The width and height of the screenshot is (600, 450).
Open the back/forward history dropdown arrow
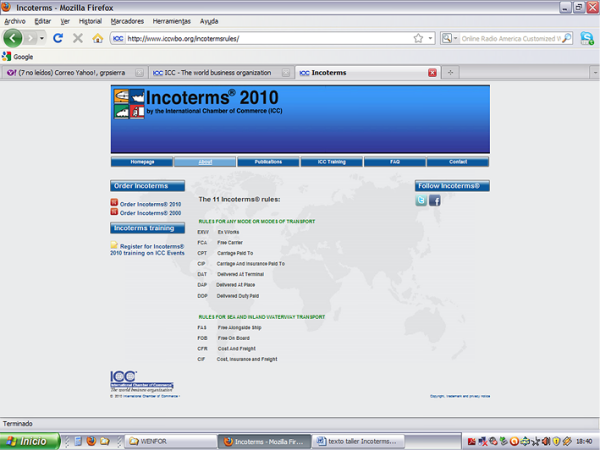[41, 38]
